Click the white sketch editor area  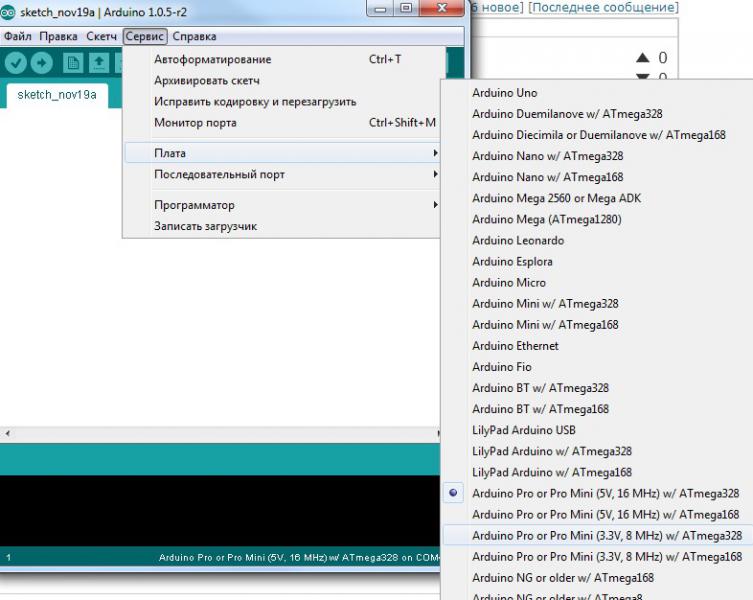(220, 331)
